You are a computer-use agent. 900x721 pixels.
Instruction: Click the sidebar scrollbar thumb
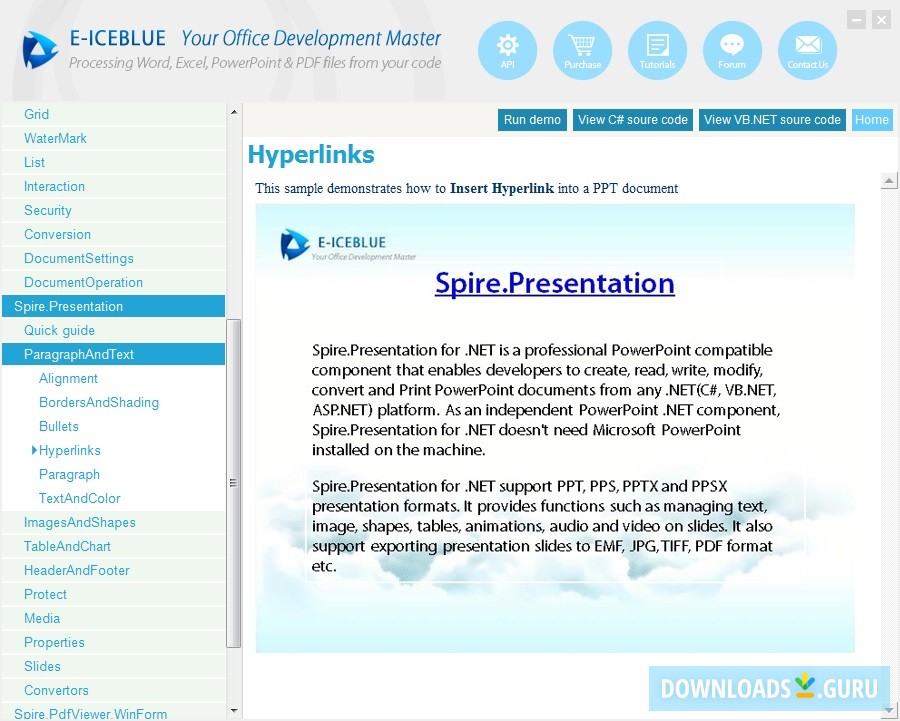tap(234, 483)
